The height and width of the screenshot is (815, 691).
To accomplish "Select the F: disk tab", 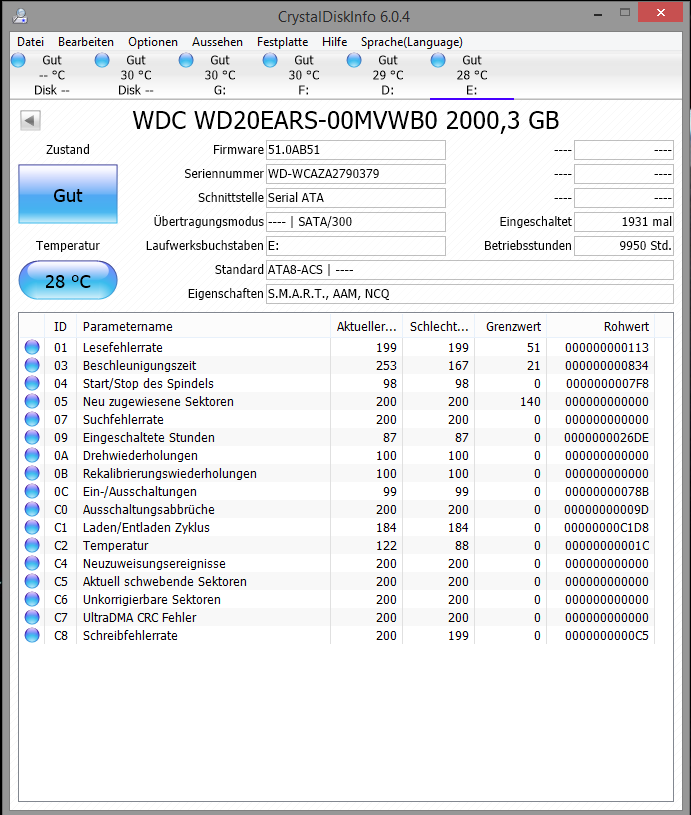I will tap(304, 75).
